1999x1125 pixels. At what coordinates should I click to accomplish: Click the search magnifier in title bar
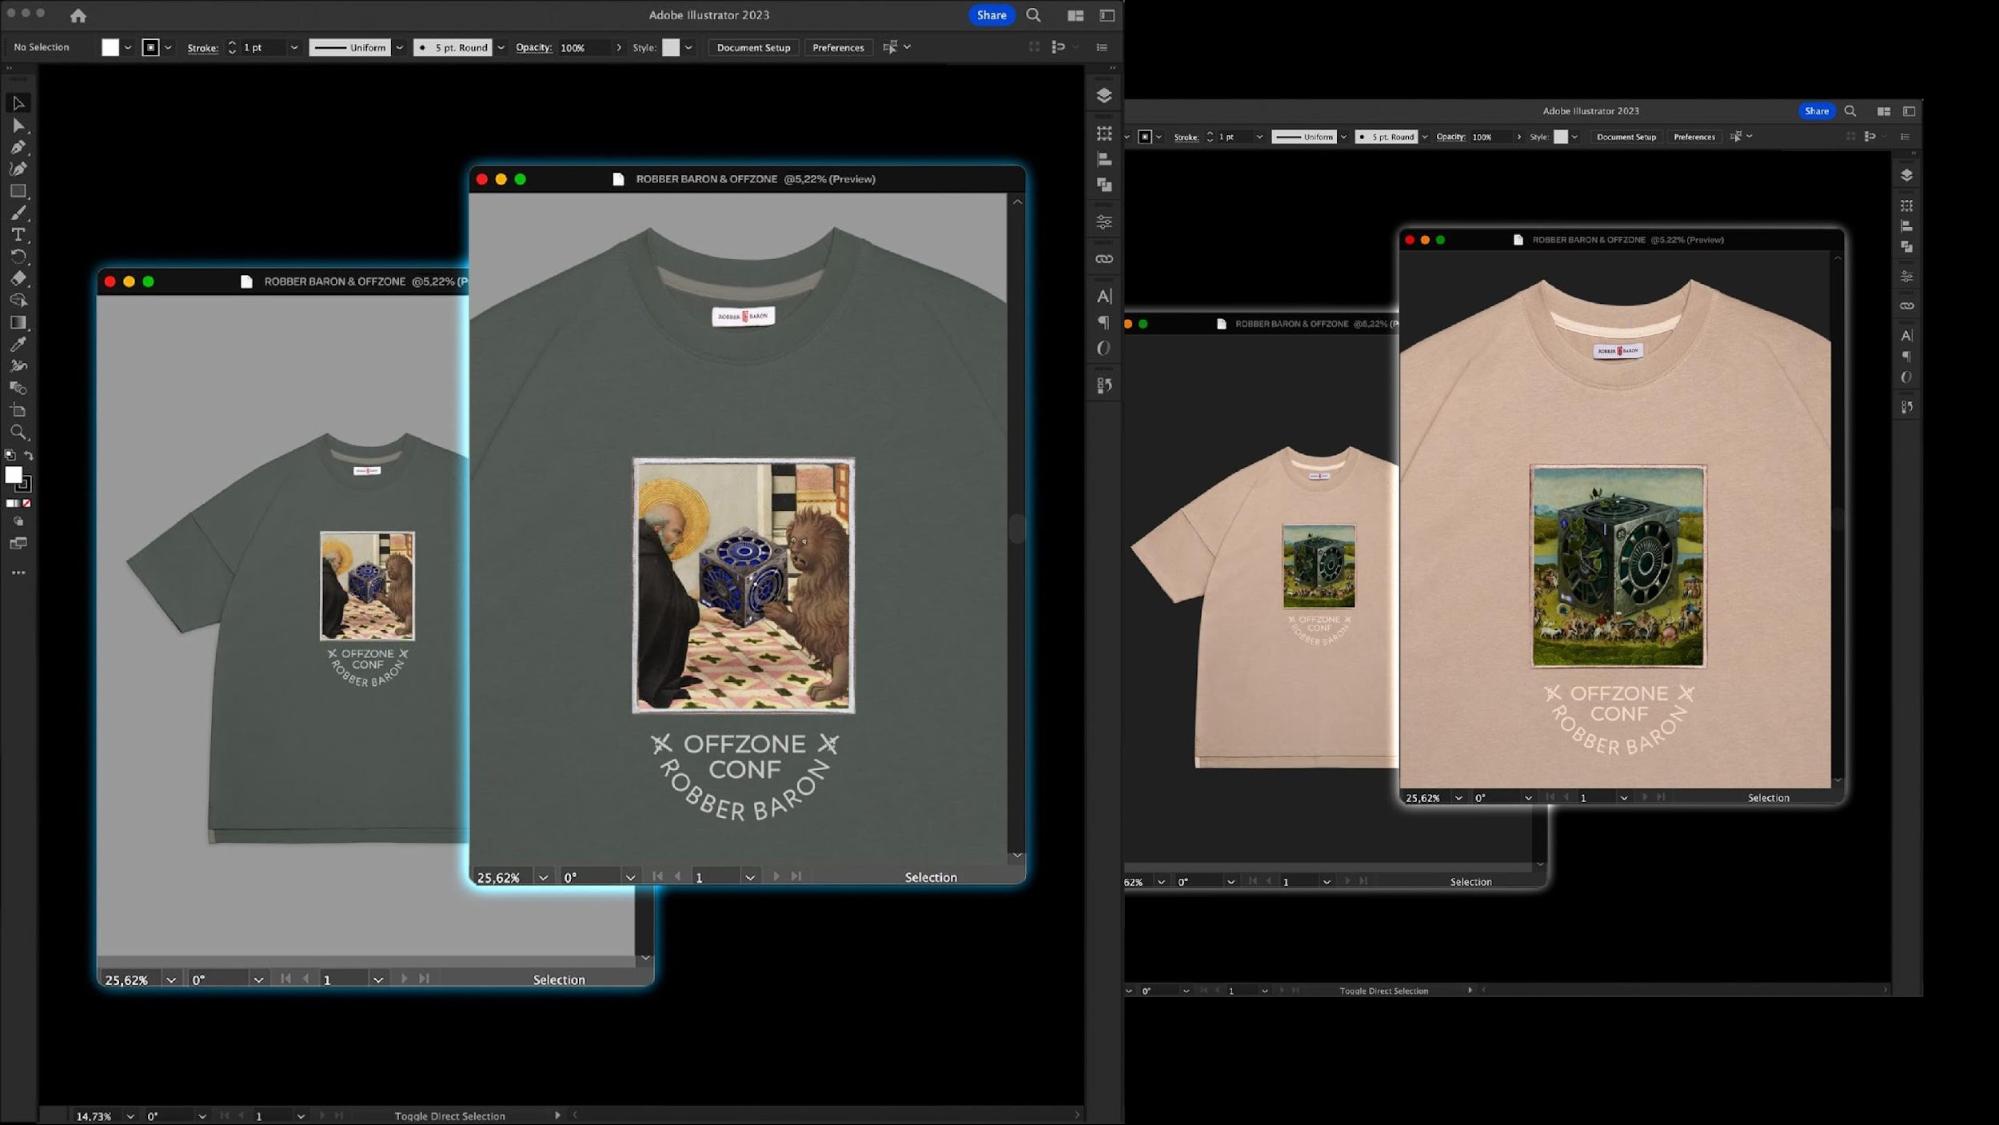click(1034, 15)
